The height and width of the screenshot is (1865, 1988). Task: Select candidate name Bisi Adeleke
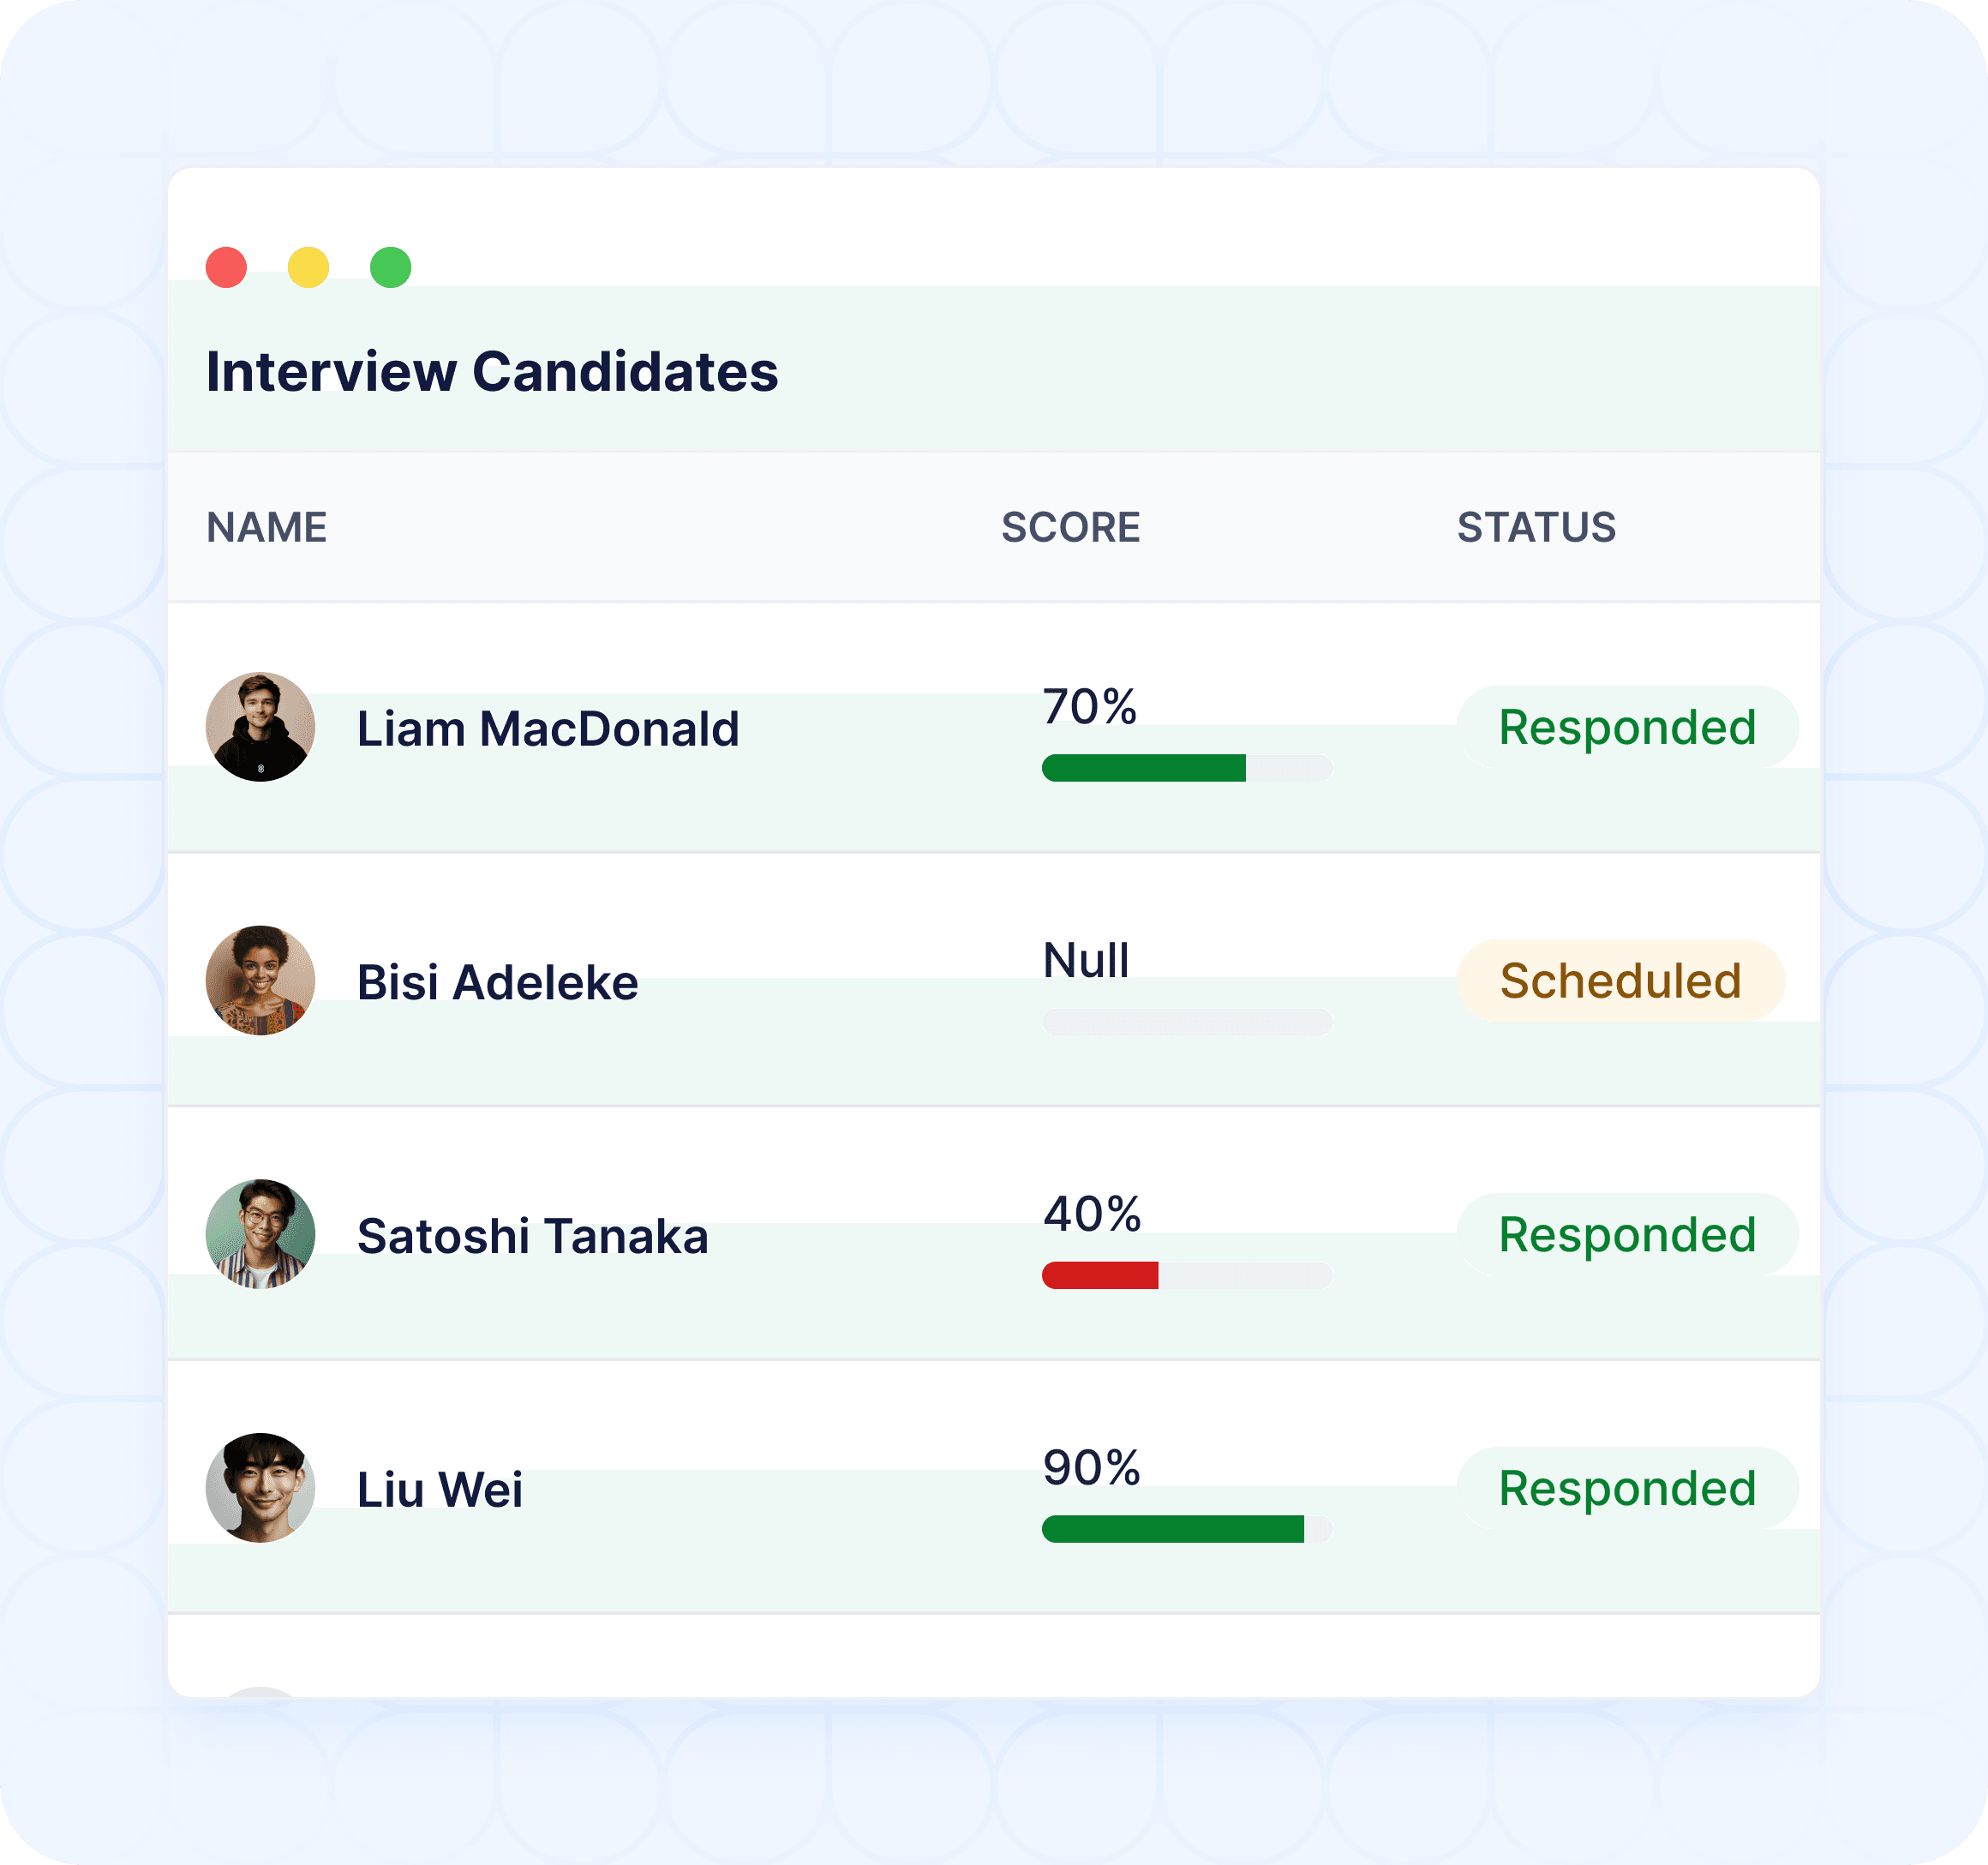497,982
